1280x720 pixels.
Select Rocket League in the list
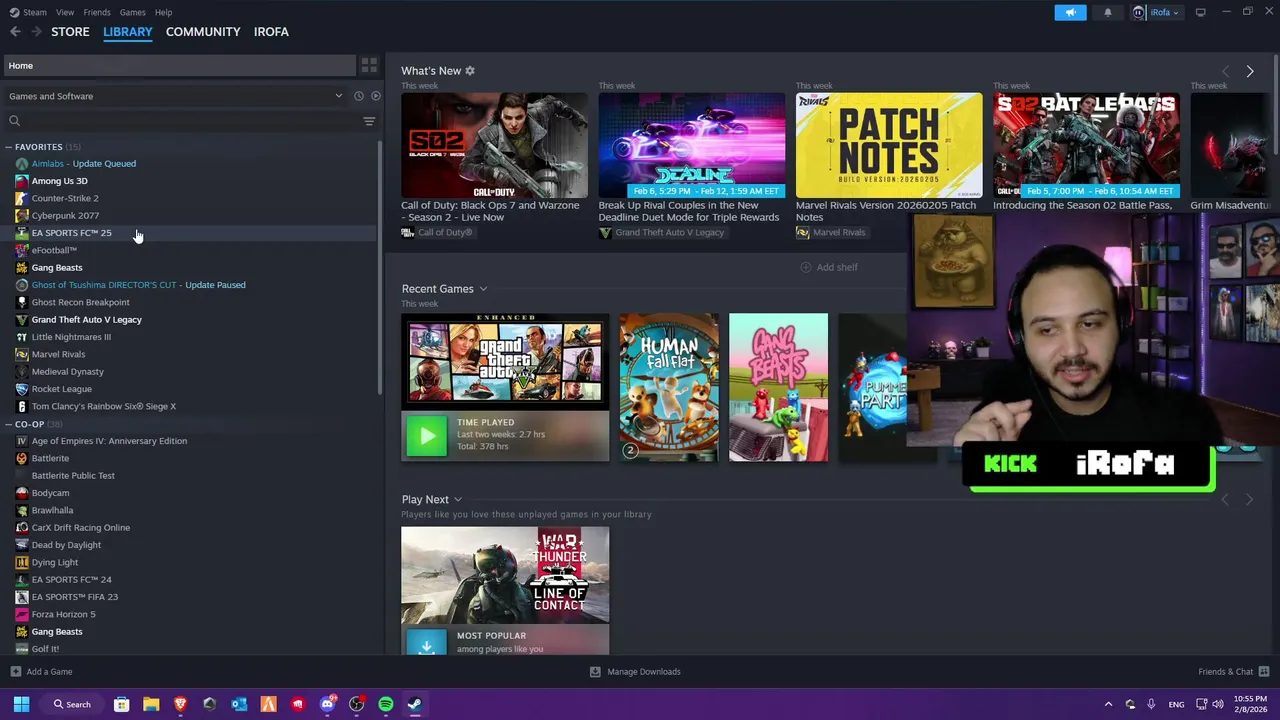[x=61, y=389]
